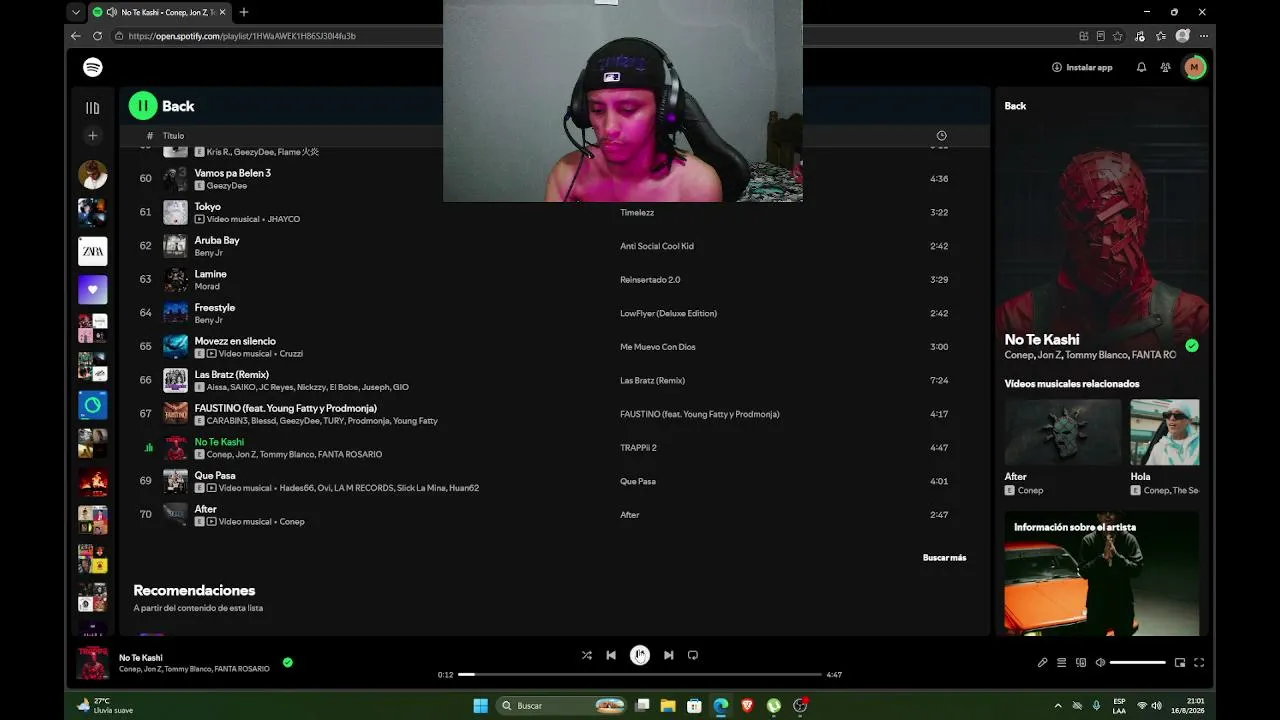Open No Te Kashi title in side panel
1280x720 pixels.
pos(1041,340)
